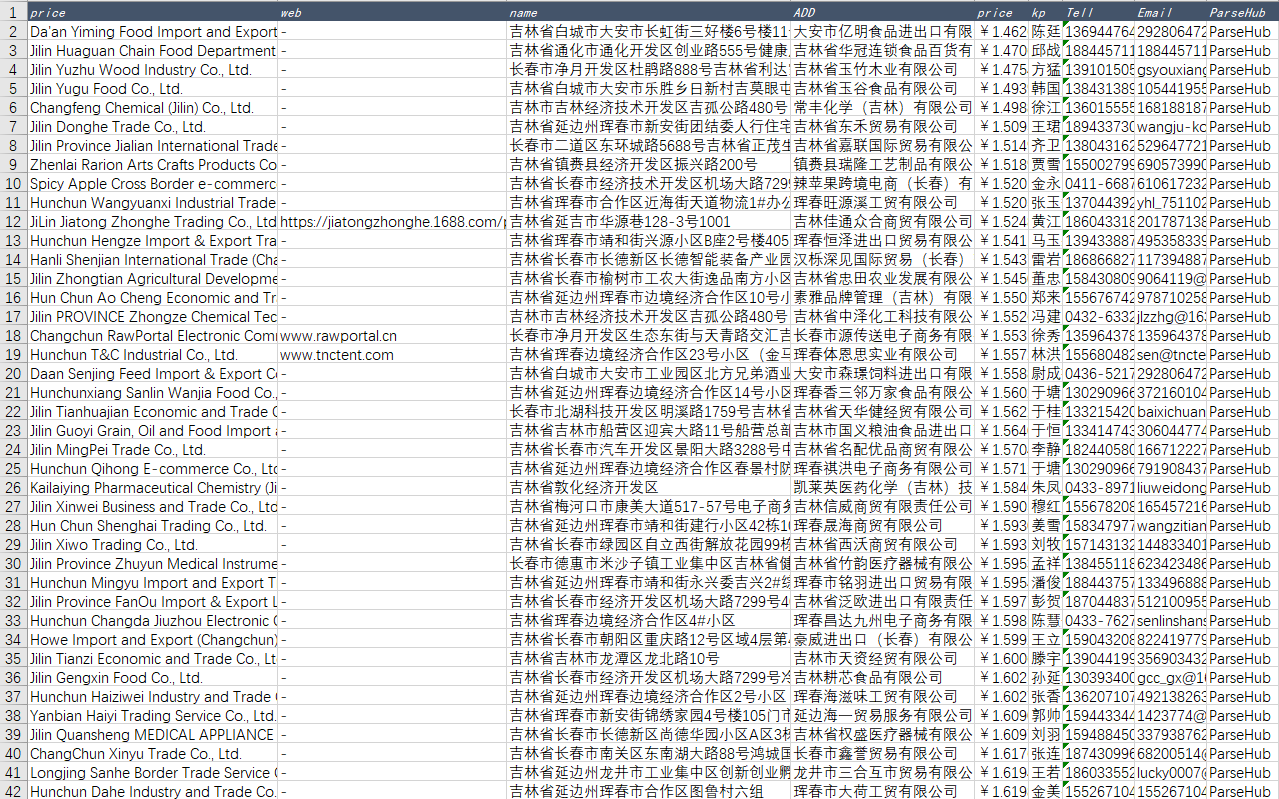1279x799 pixels.
Task: Click row number 26 header
Action: (x=13, y=488)
